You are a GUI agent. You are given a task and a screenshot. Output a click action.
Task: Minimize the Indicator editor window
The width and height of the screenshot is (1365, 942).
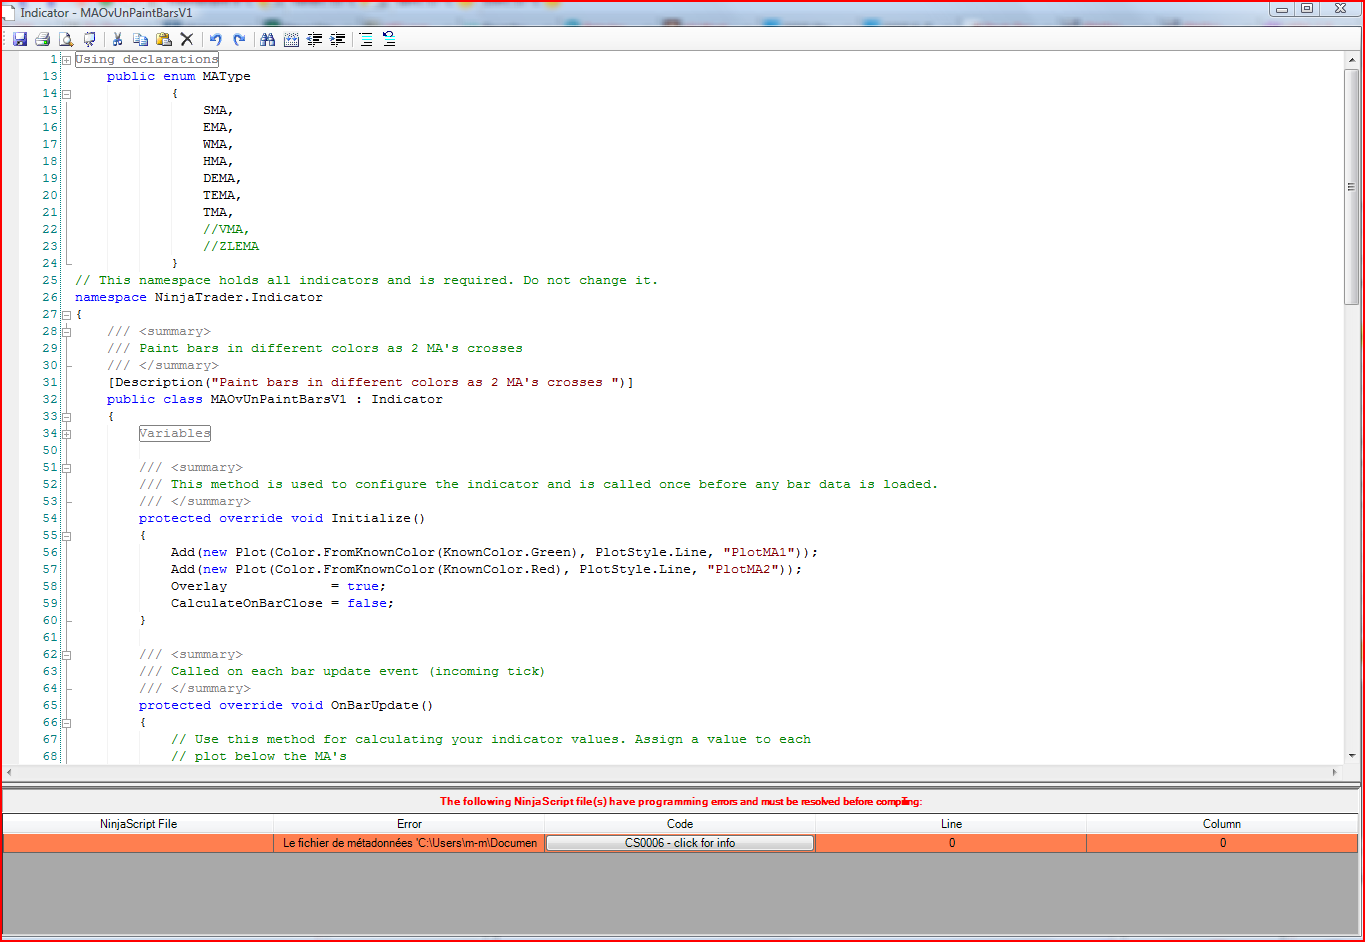(x=1283, y=8)
